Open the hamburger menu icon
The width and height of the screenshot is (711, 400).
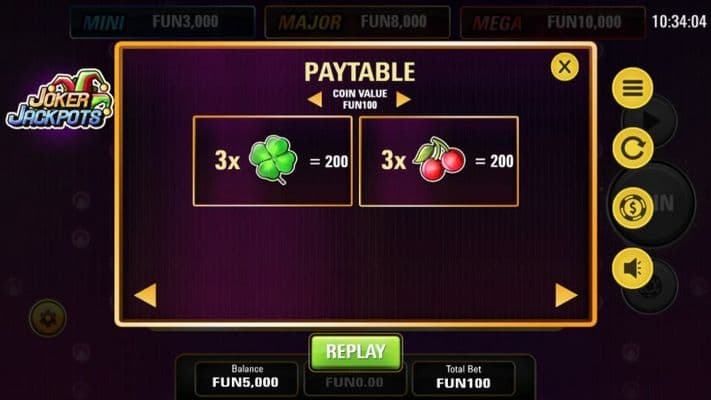tap(633, 88)
